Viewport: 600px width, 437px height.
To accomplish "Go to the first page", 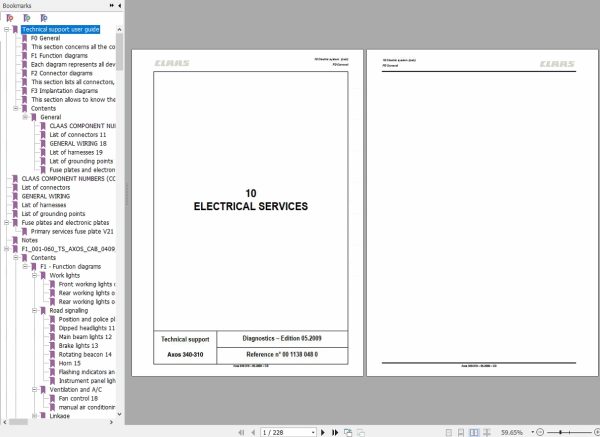I will point(241,432).
